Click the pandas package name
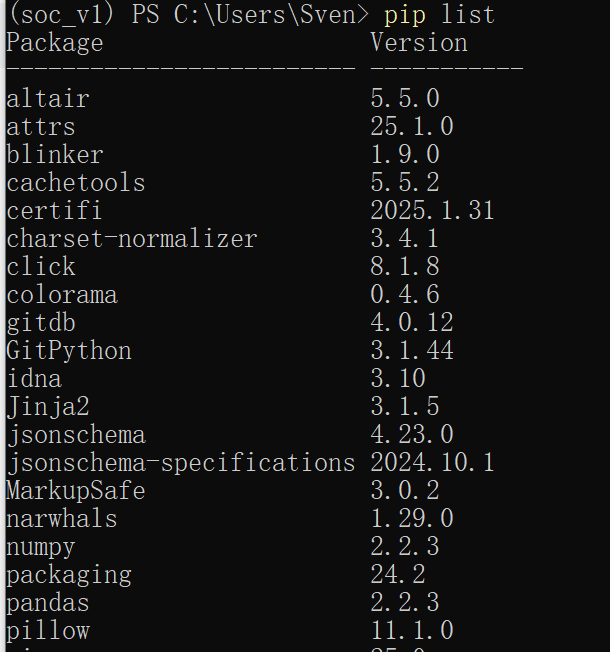610x652 pixels. point(48,603)
